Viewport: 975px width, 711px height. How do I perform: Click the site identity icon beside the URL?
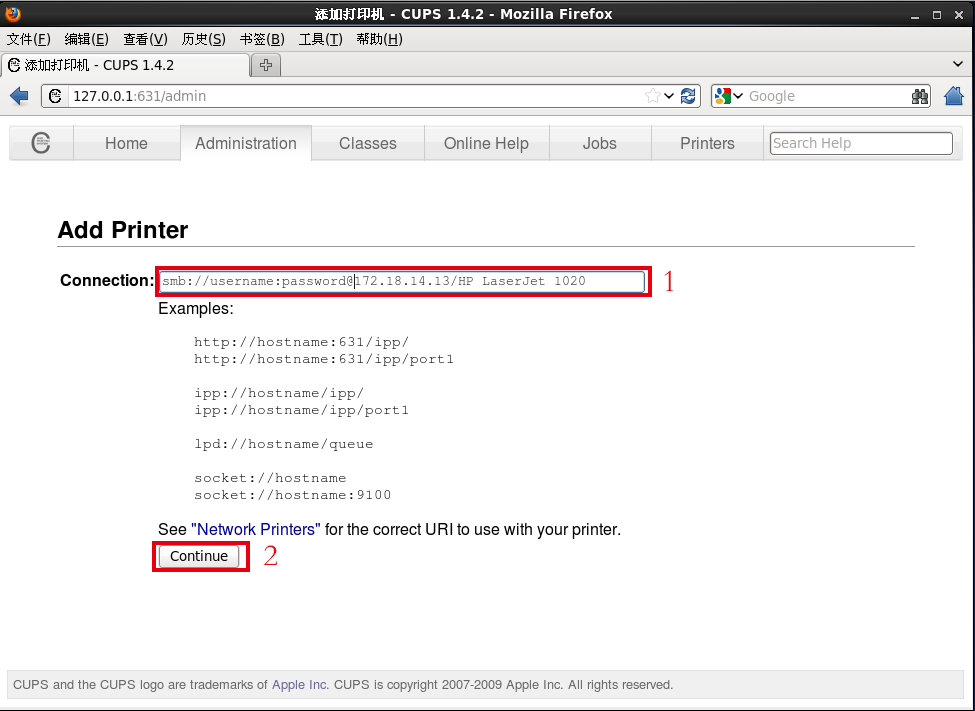click(x=55, y=96)
